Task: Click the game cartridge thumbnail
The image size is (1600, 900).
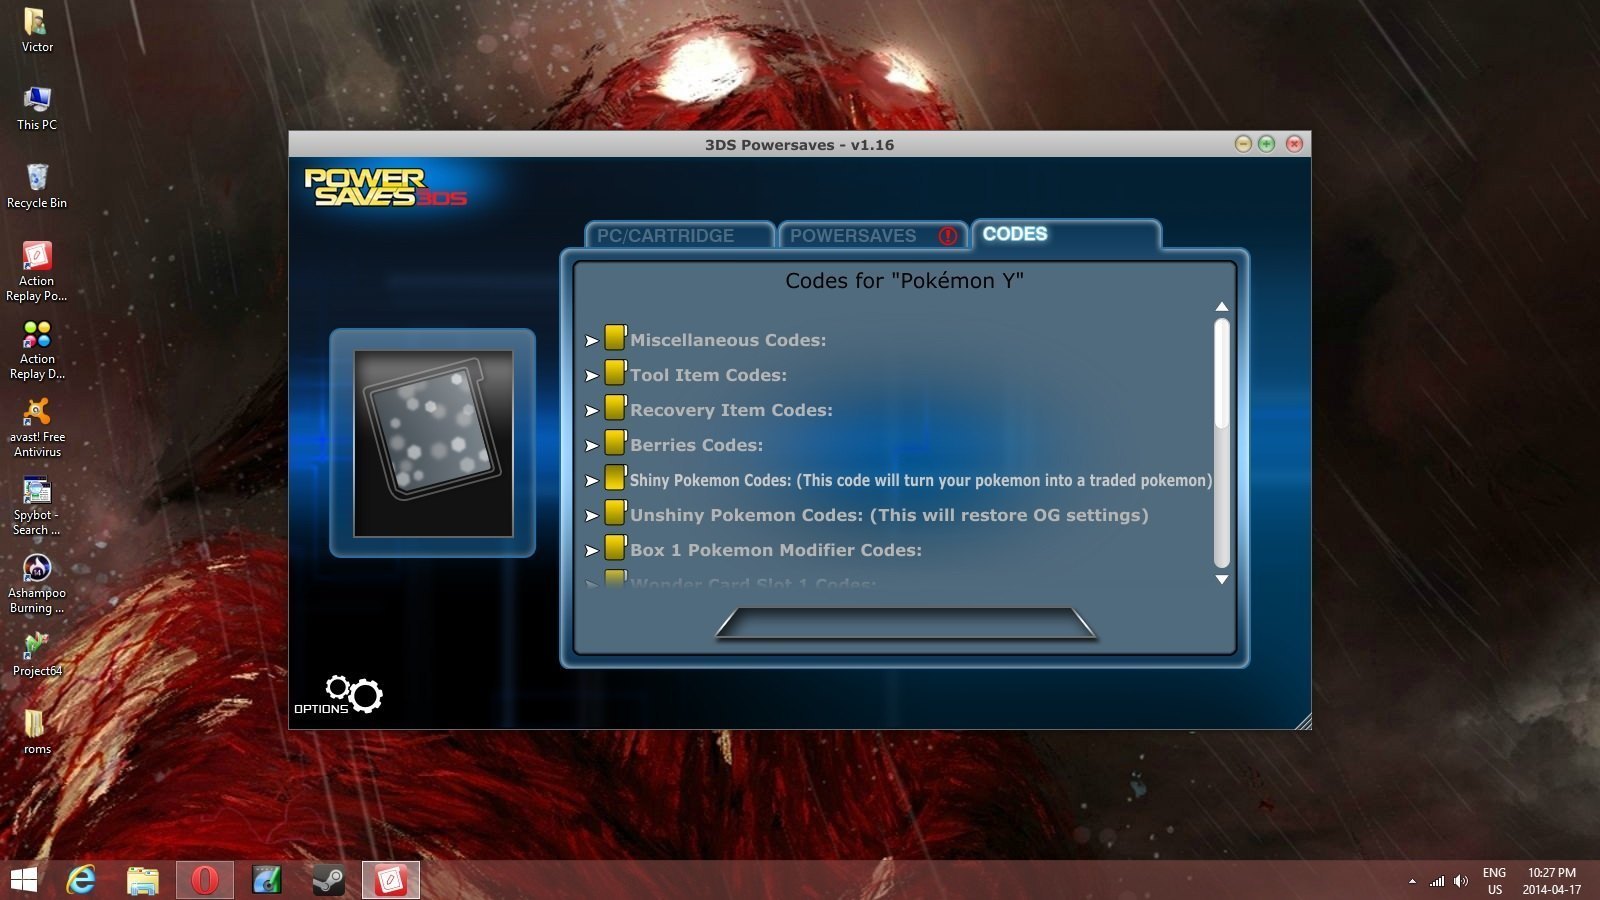Action: pyautogui.click(x=433, y=443)
